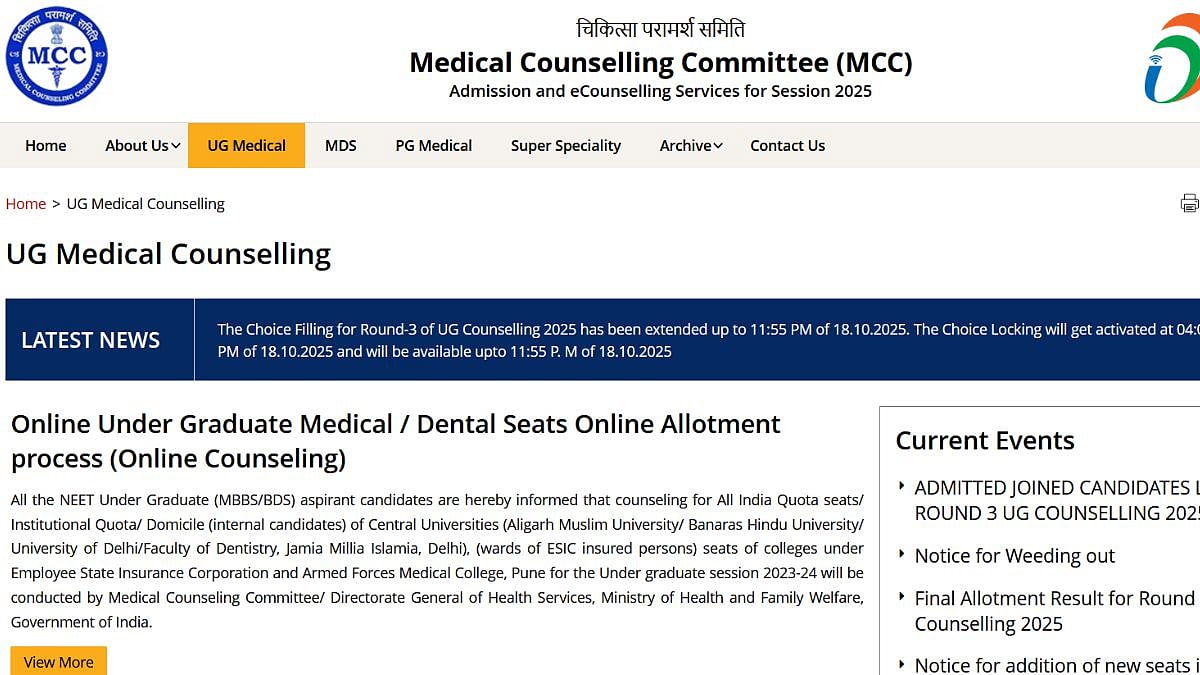Click the Medical Counselling Committee (MCC) title
The width and height of the screenshot is (1200, 675).
(660, 63)
